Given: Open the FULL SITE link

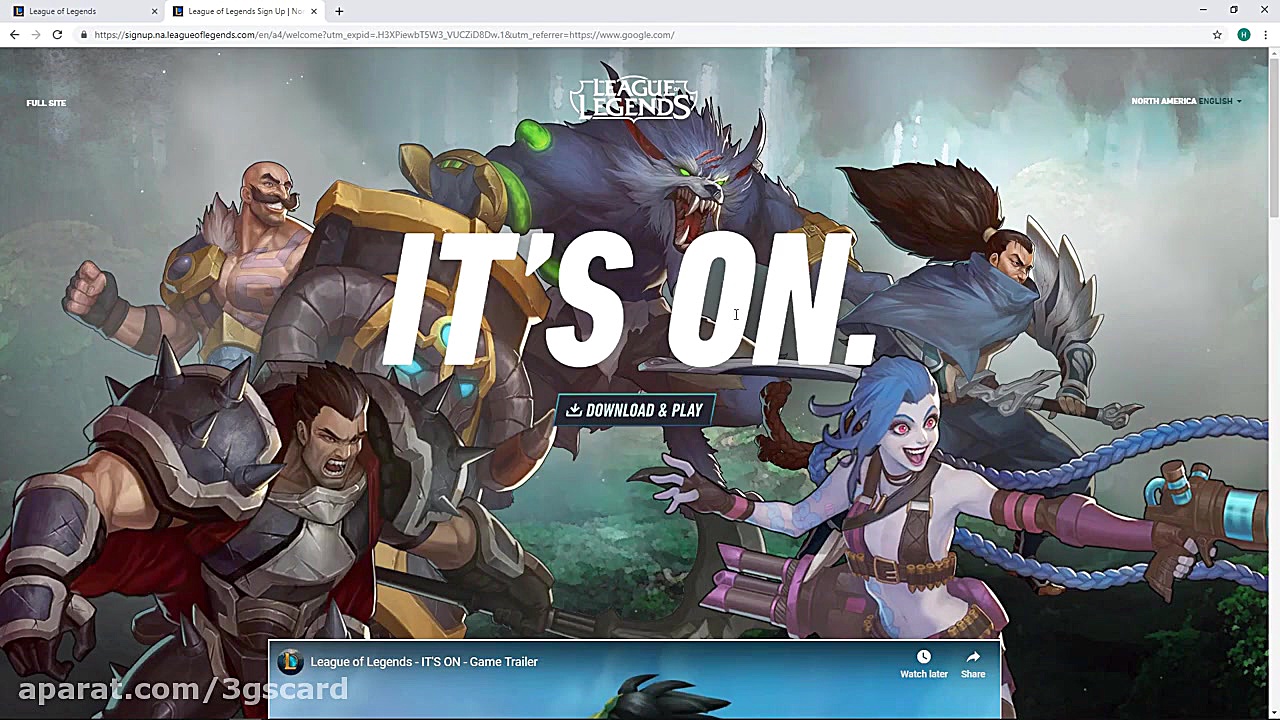Looking at the screenshot, I should coord(46,103).
